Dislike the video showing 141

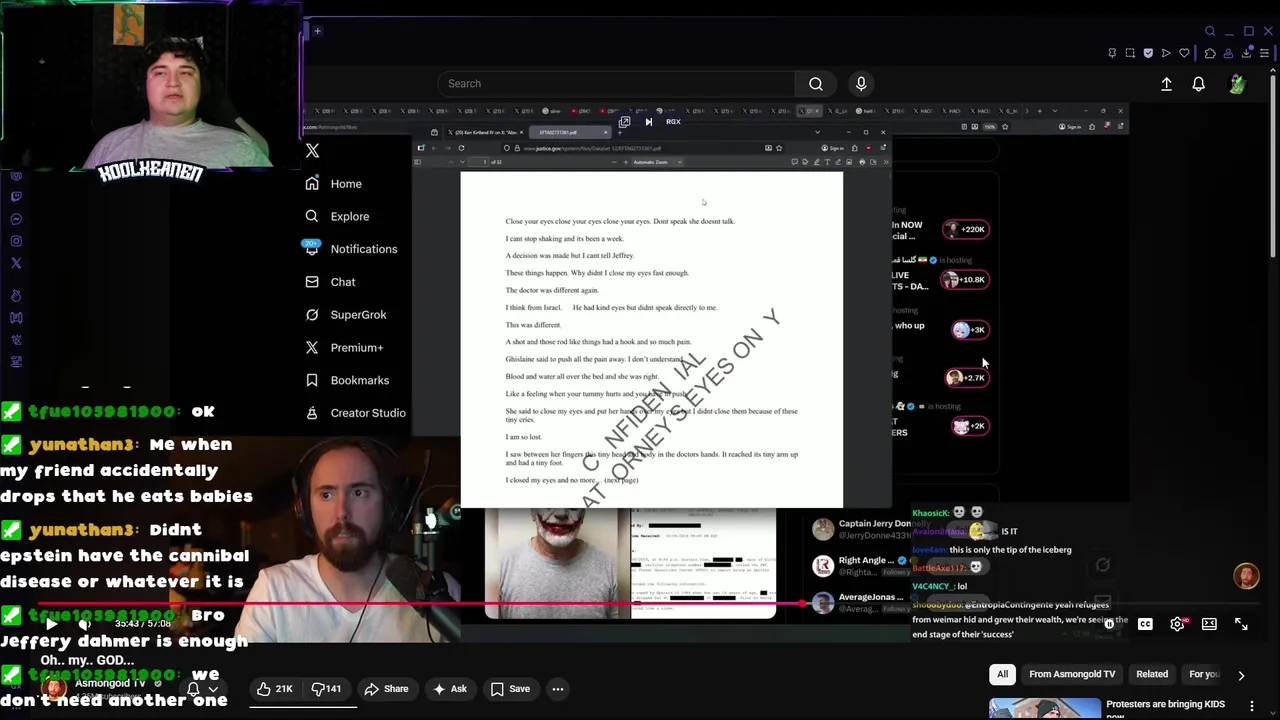[327, 688]
